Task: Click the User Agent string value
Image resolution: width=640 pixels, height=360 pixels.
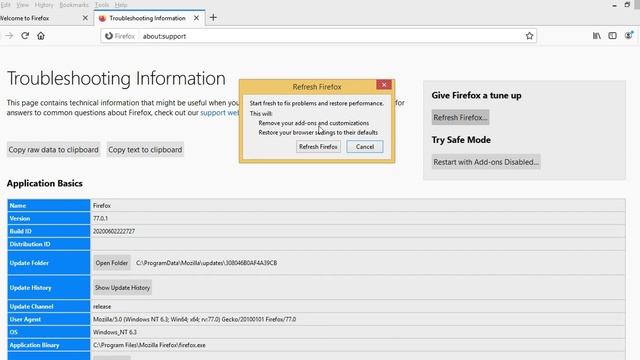Action: [194, 319]
